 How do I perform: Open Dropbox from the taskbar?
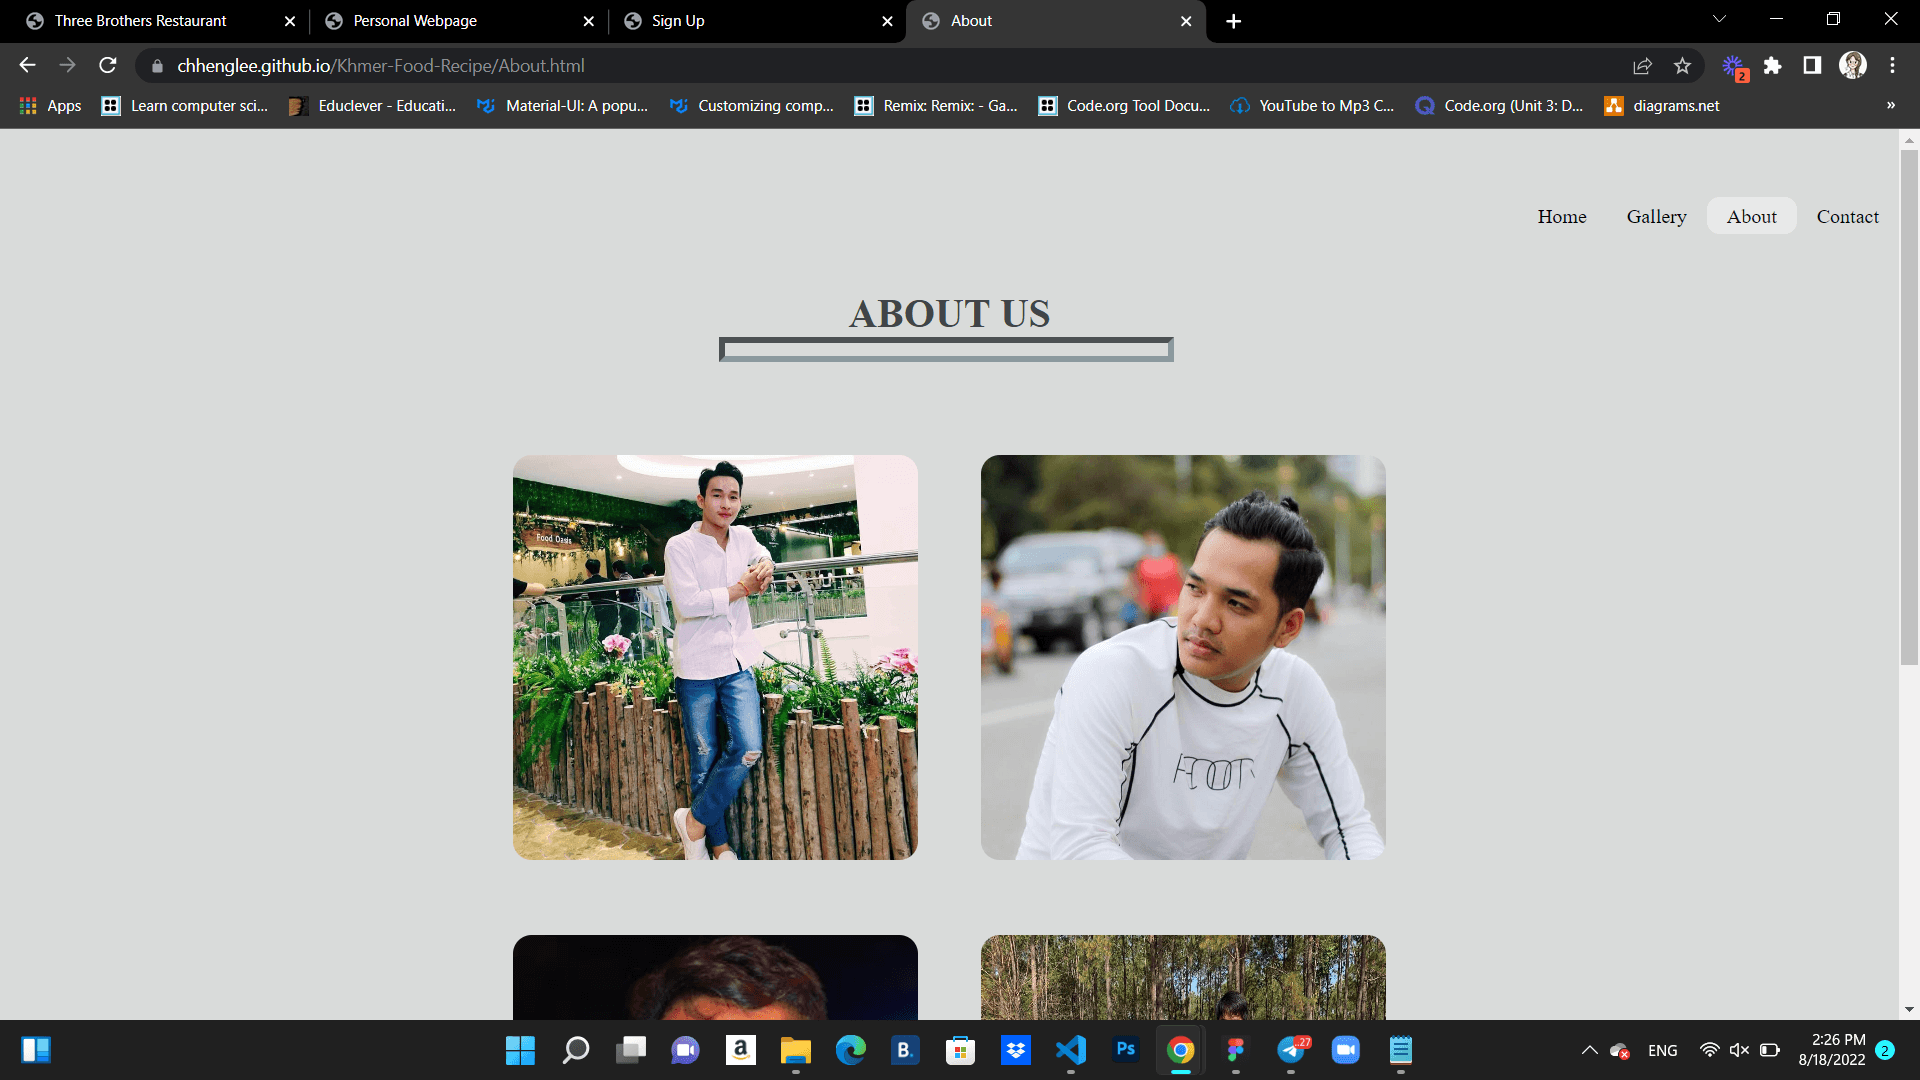1016,1050
